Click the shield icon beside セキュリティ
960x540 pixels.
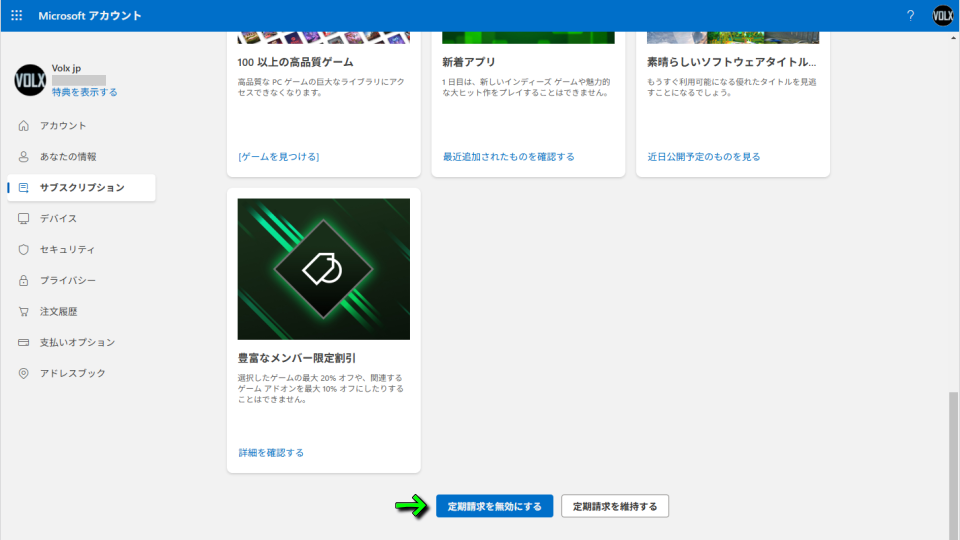(23, 250)
